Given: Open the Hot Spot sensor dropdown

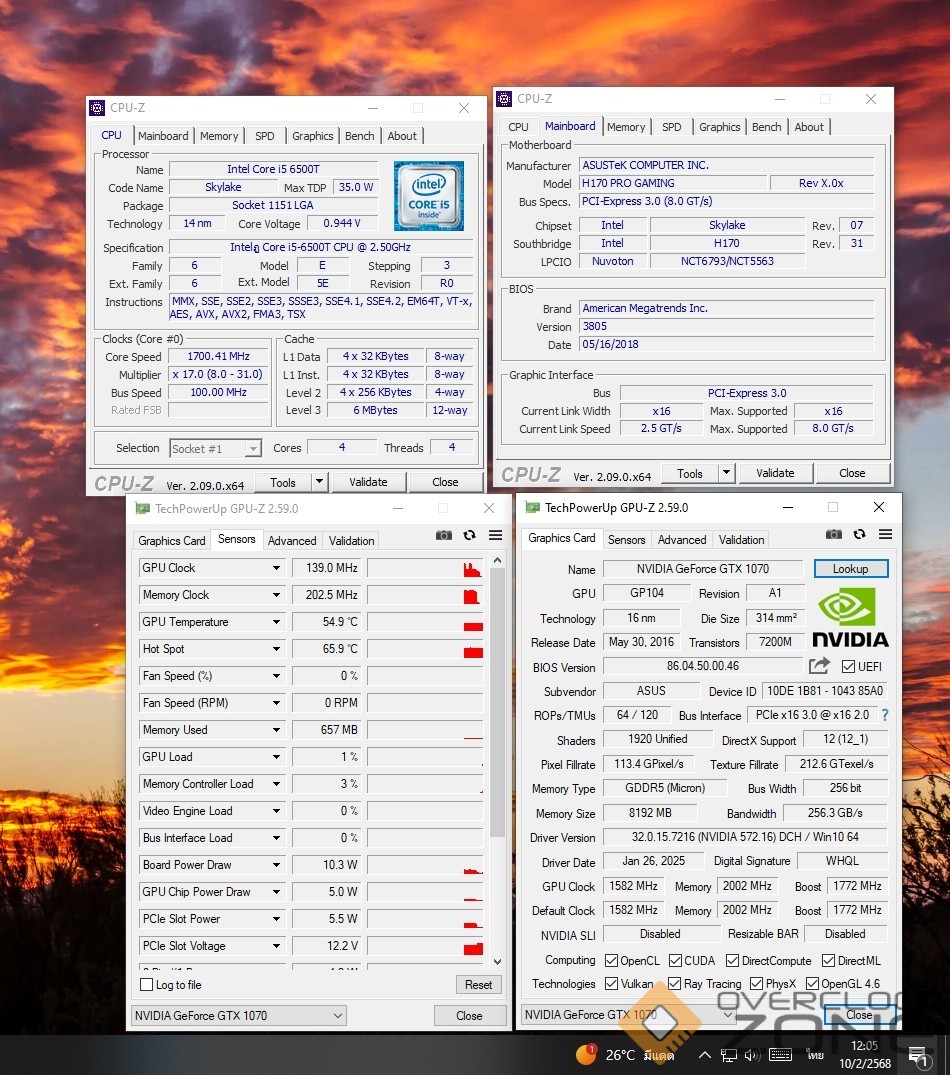Looking at the screenshot, I should click(276, 649).
